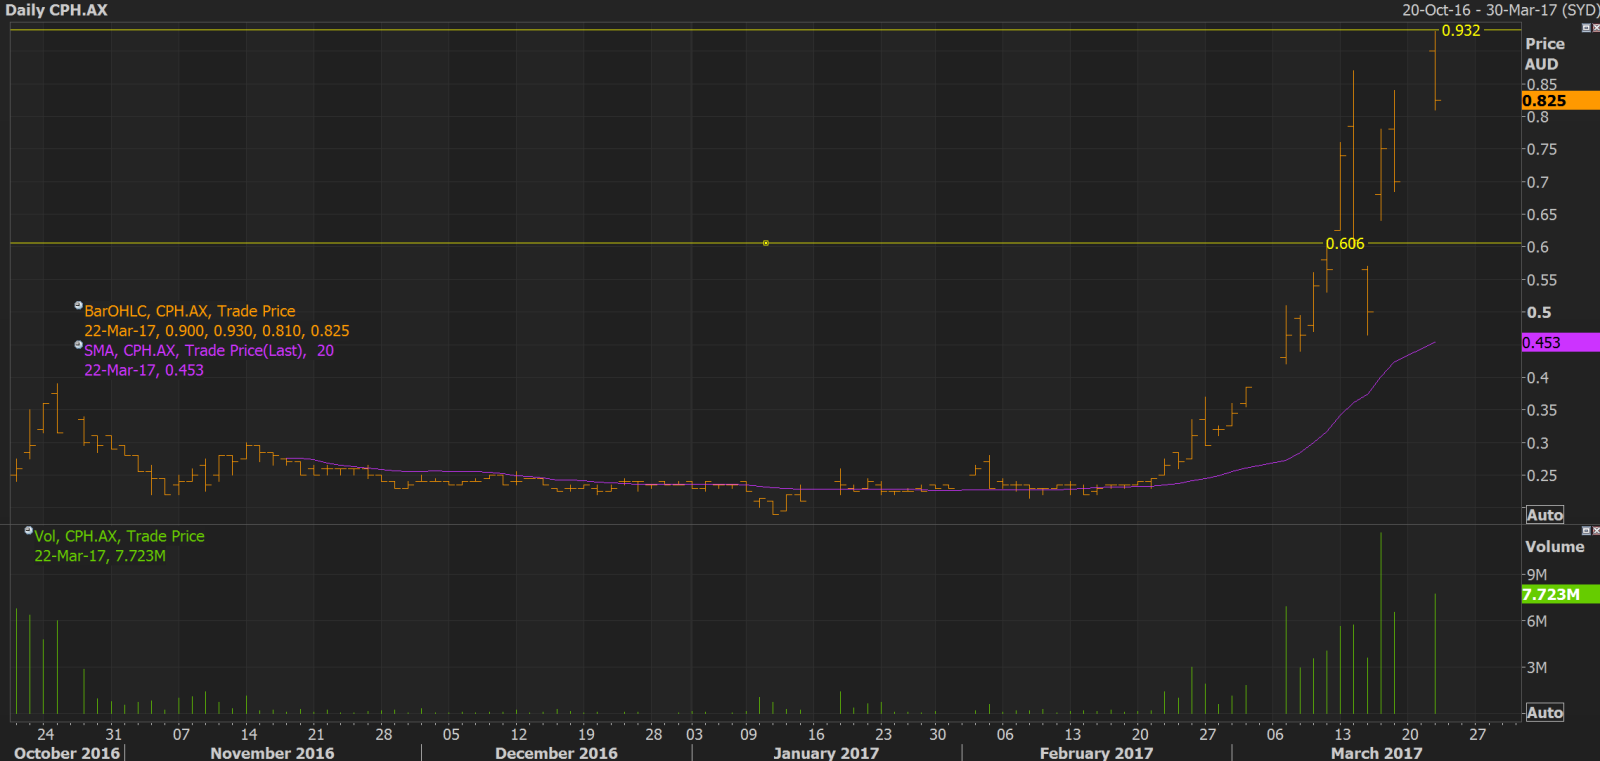The width and height of the screenshot is (1600, 761).
Task: Click the BarOHLC values line 22-Mar-17, 0.900
Action: pos(217,331)
